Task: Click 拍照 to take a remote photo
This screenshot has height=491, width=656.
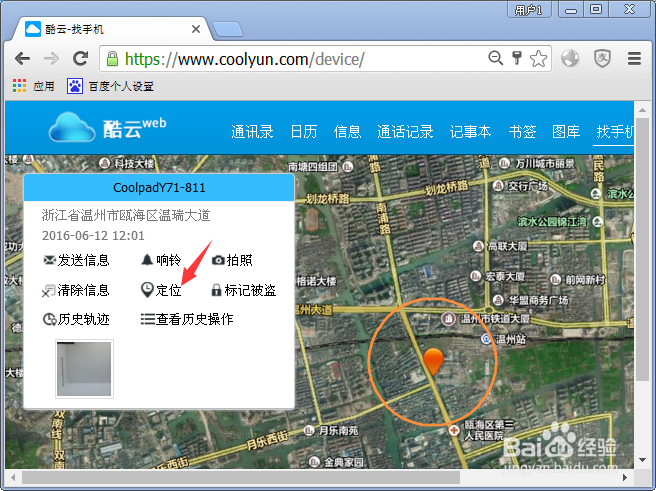Action: (x=232, y=260)
